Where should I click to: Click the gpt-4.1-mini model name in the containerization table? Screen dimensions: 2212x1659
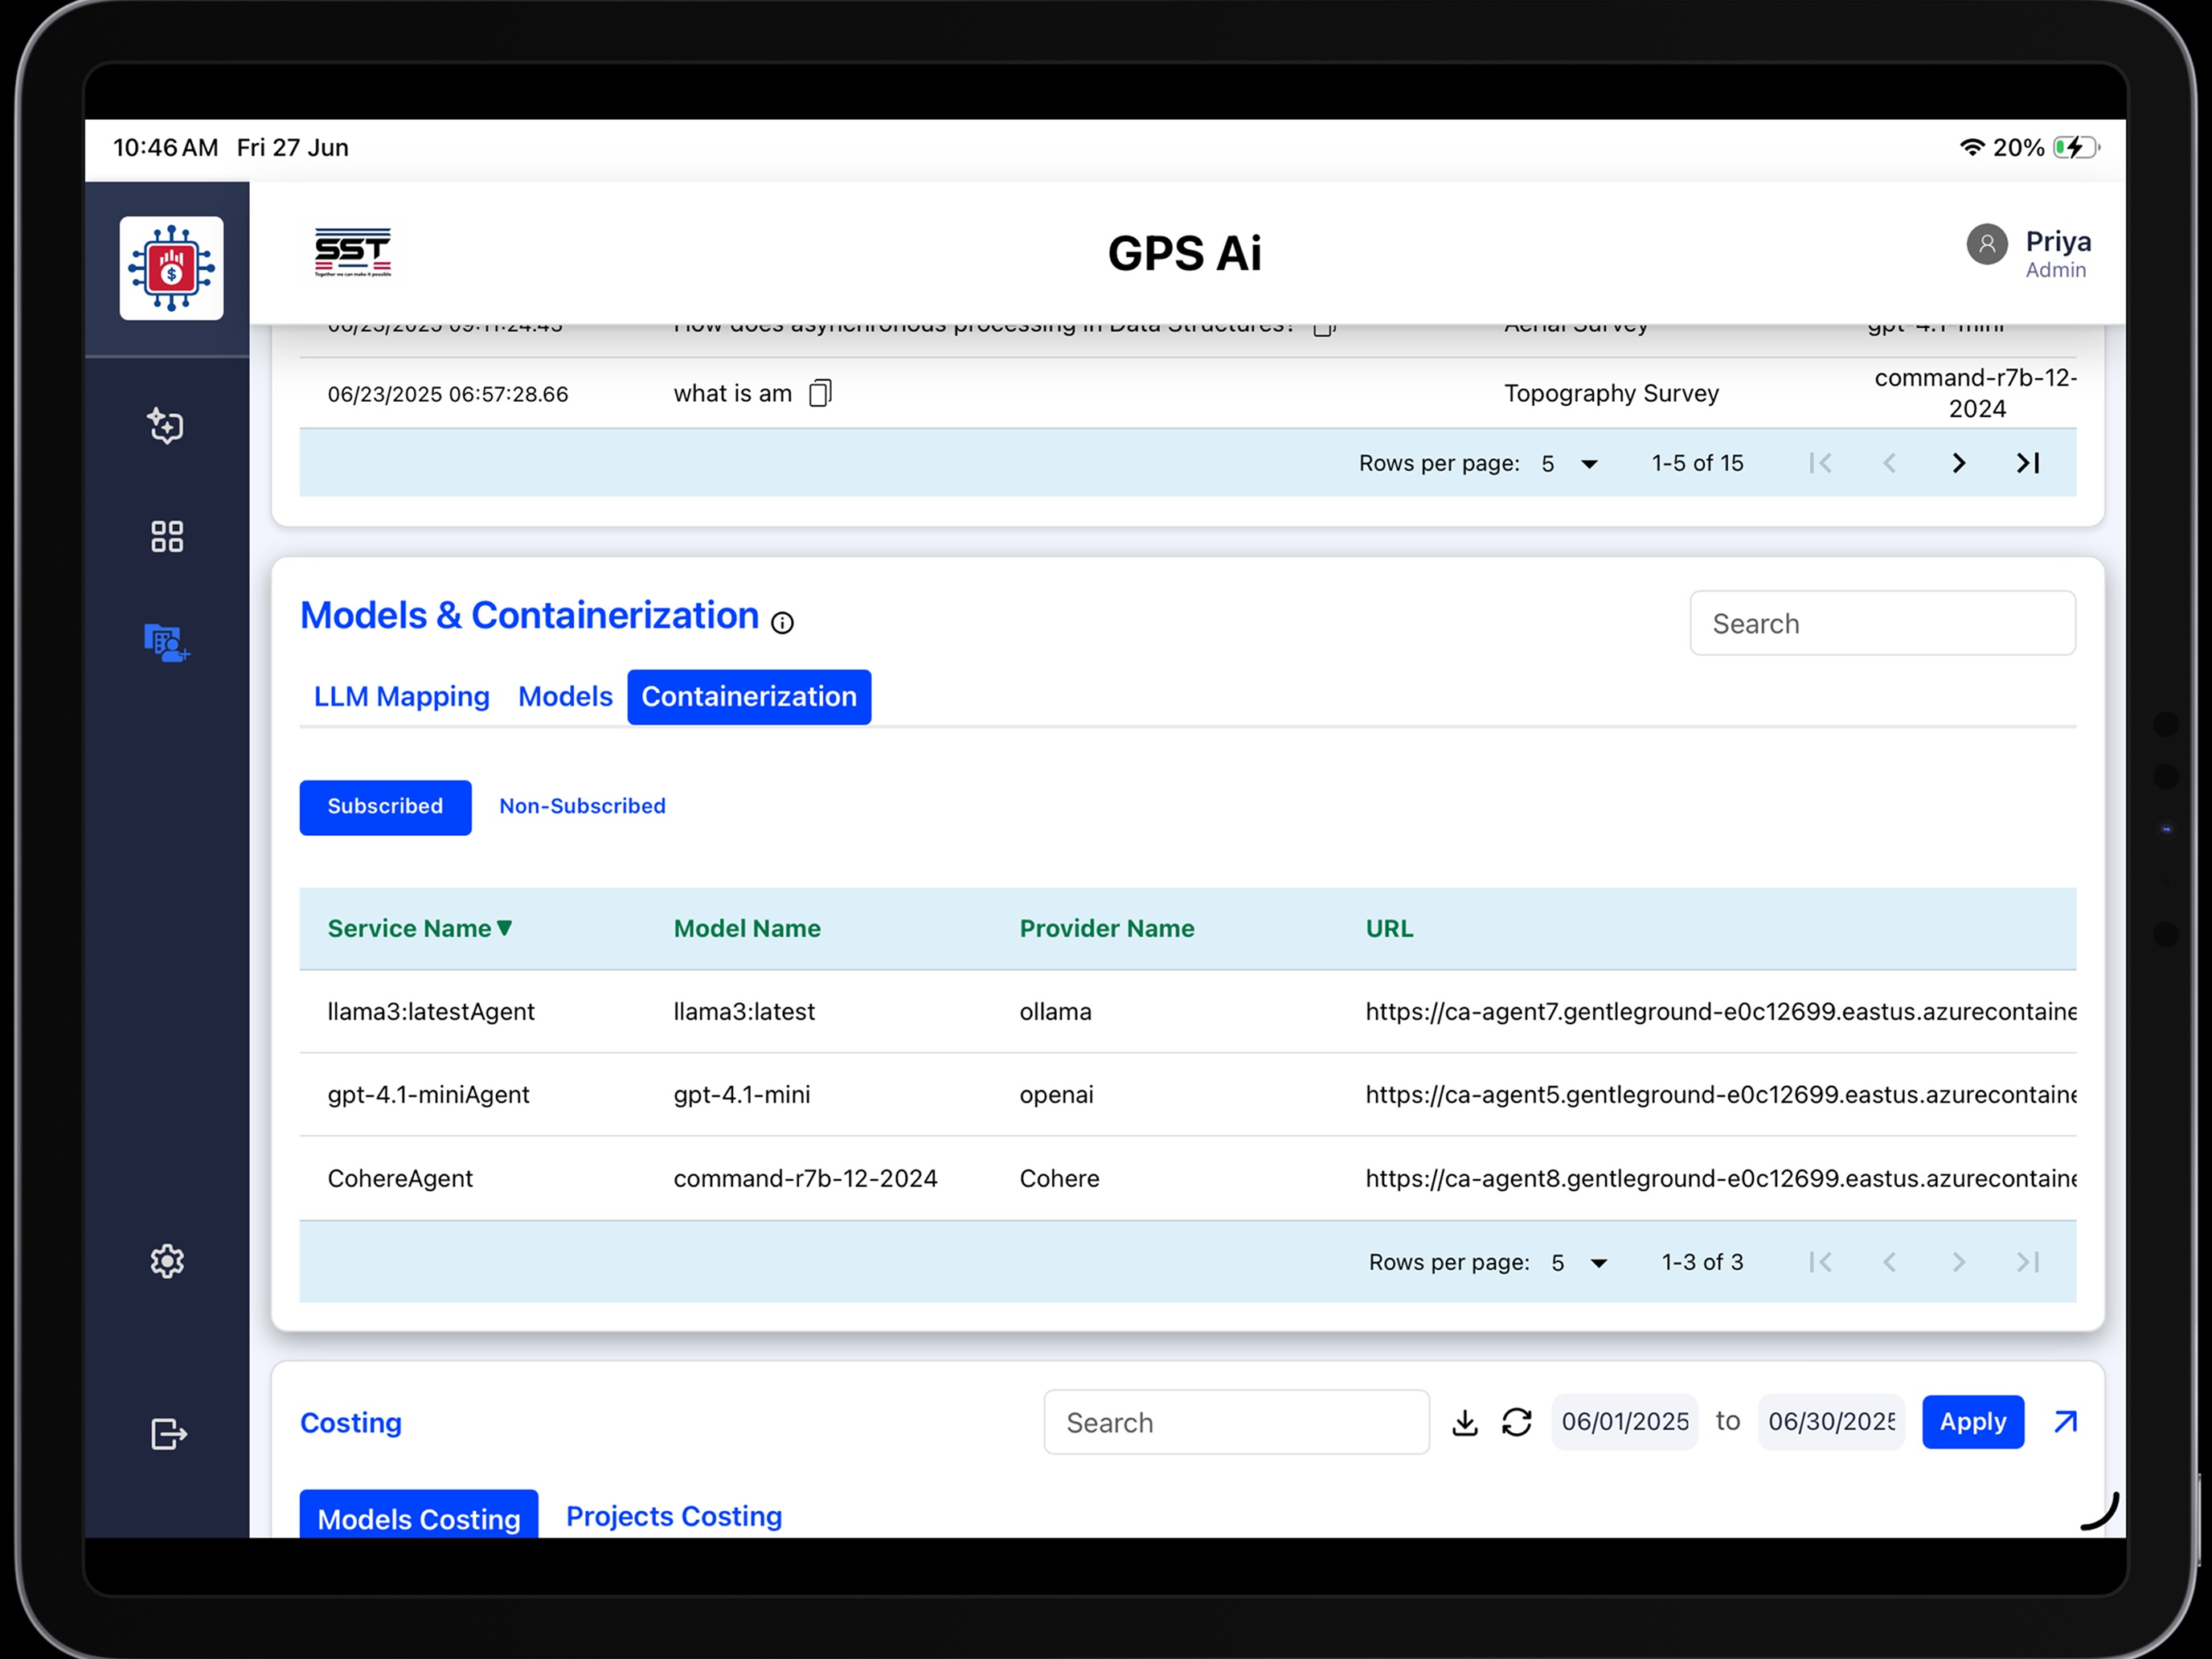(742, 1094)
